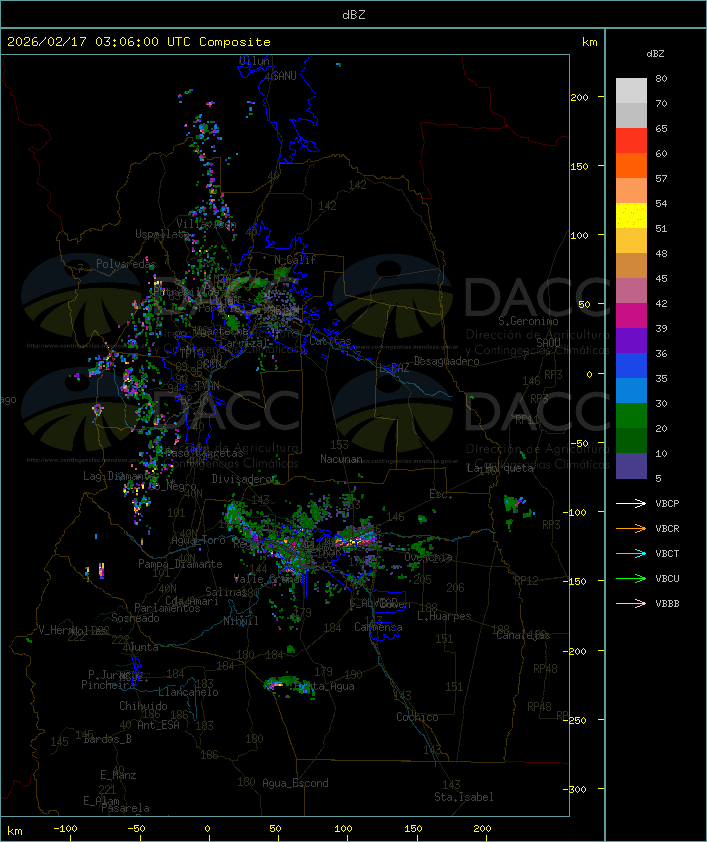Click the 'Parlamentos' map label
Image resolution: width=707 pixels, height=842 pixels.
[x=167, y=608]
